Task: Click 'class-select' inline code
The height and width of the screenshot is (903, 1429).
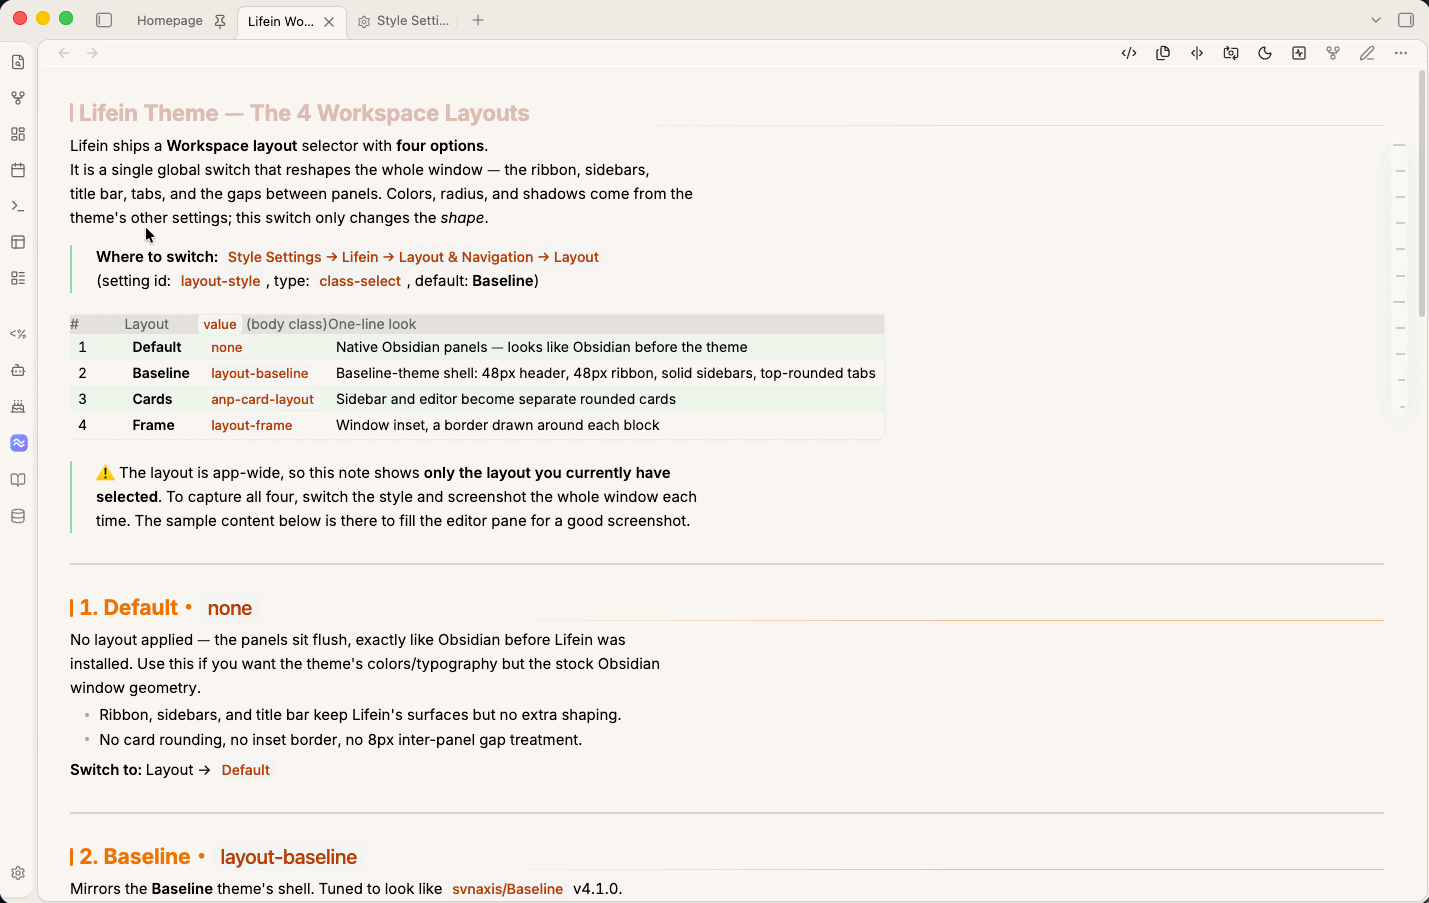Action: [x=360, y=281]
